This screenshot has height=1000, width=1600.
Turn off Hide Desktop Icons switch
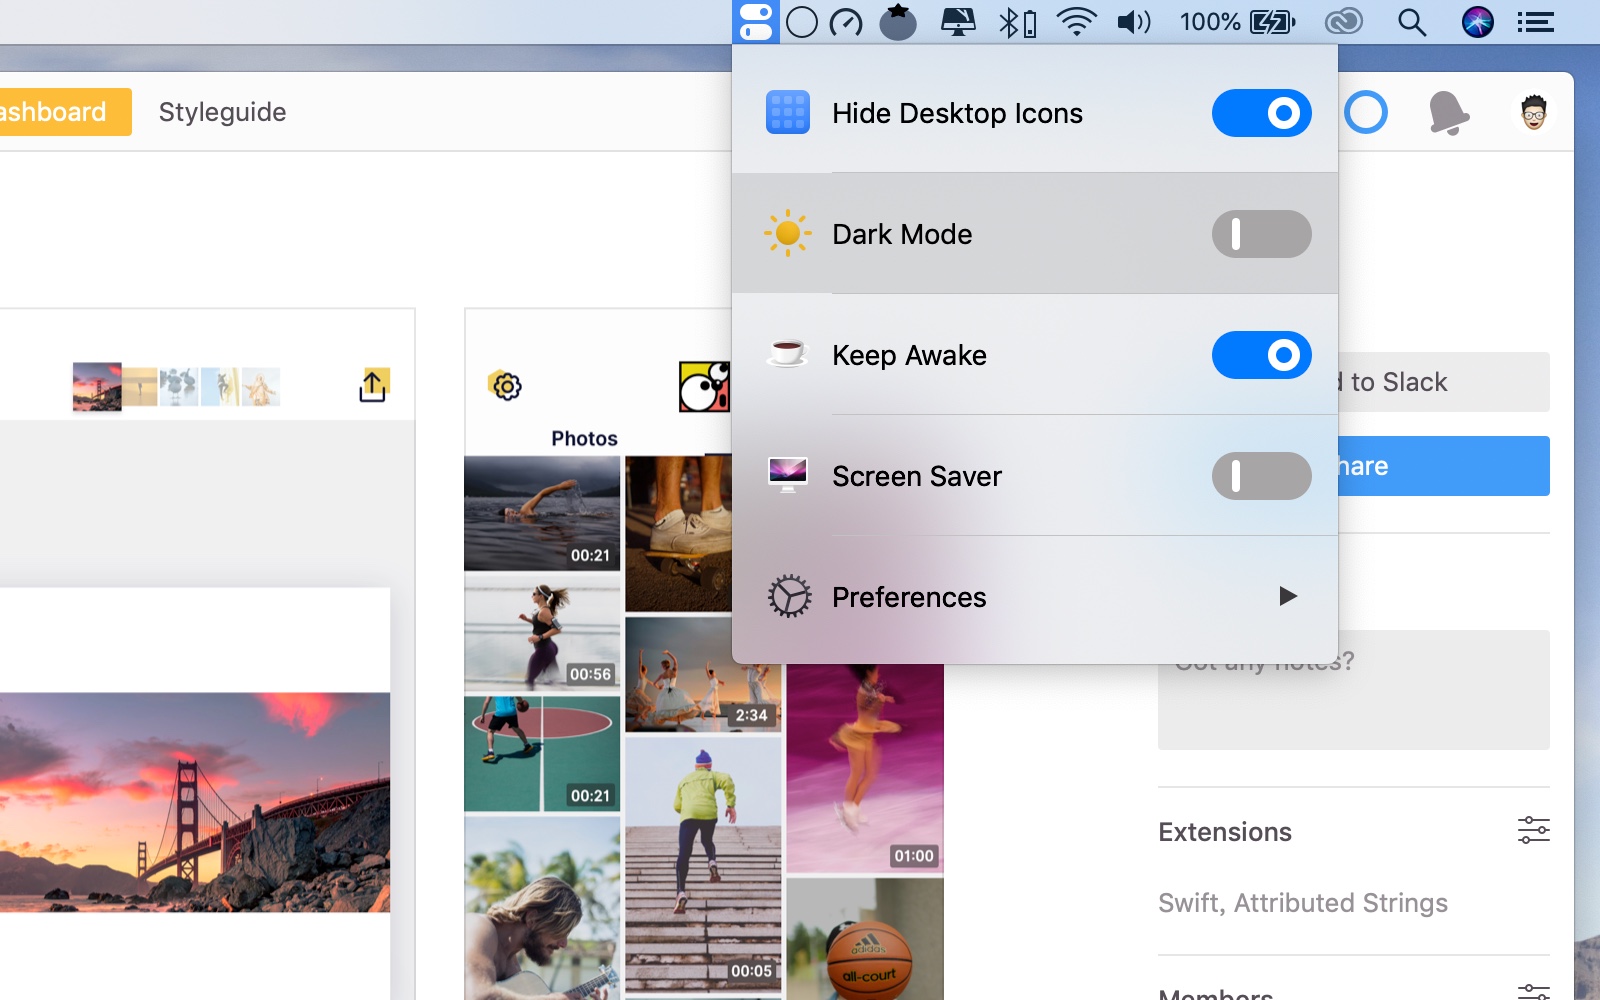[x=1261, y=113]
